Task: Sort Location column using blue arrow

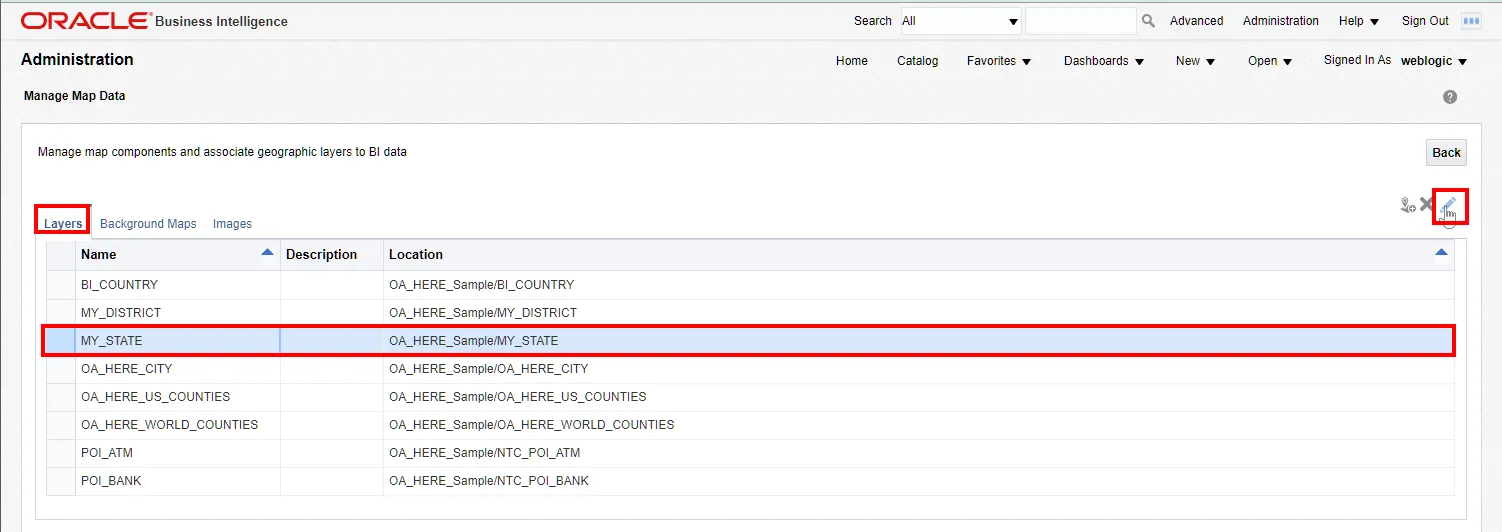Action: [1441, 253]
